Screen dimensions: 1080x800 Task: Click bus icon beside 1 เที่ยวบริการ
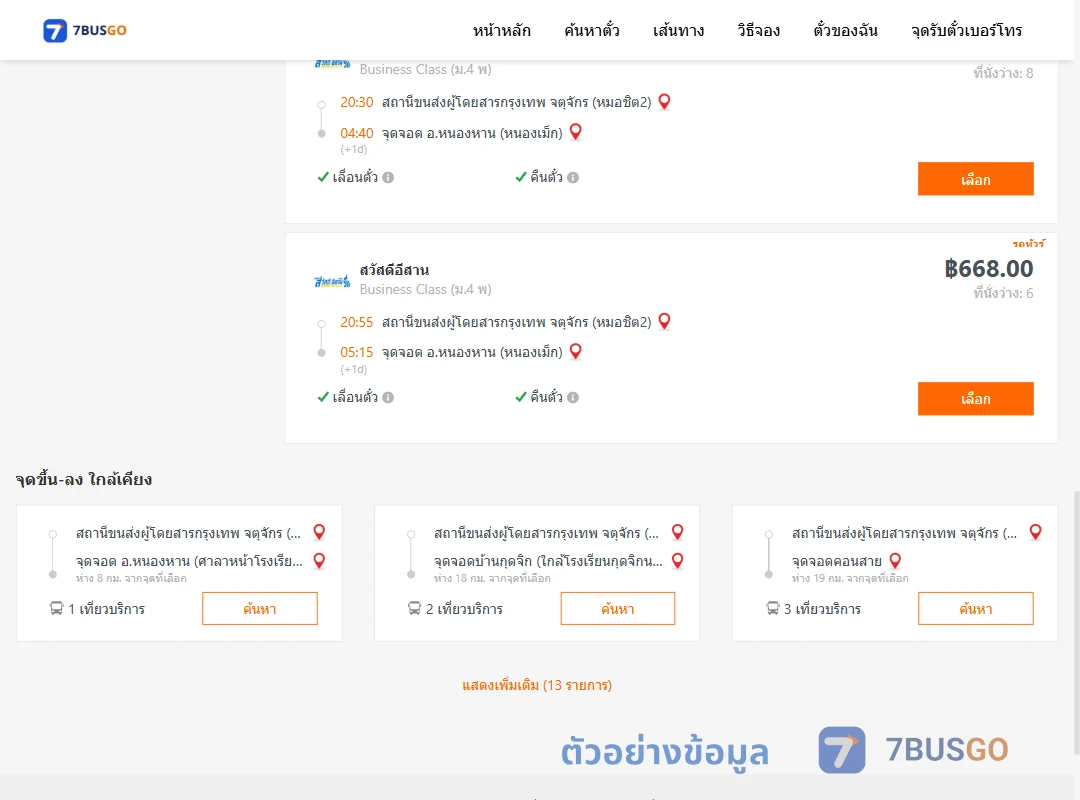click(56, 608)
